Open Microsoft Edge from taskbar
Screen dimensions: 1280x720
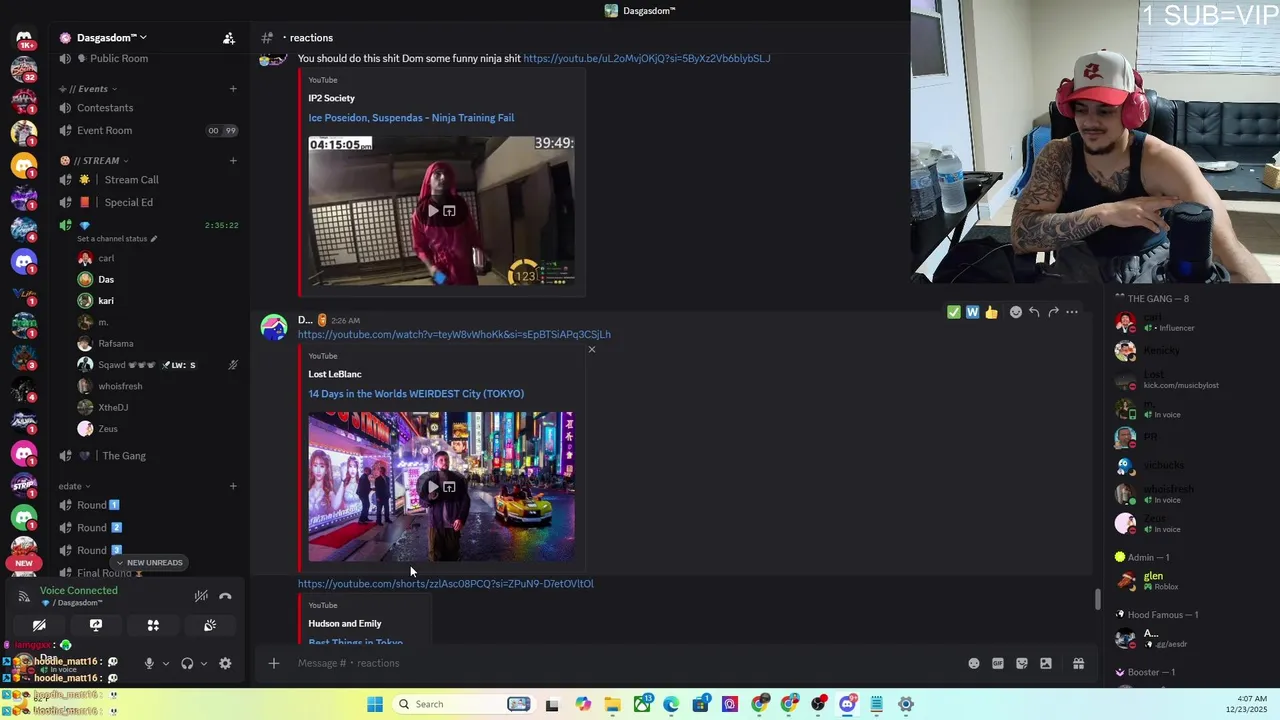point(671,704)
